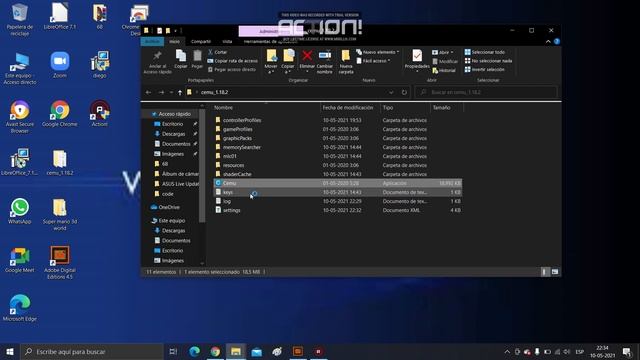This screenshot has height=360, width=640.
Task: Expand the address bar history dropdown
Action: point(391,93)
